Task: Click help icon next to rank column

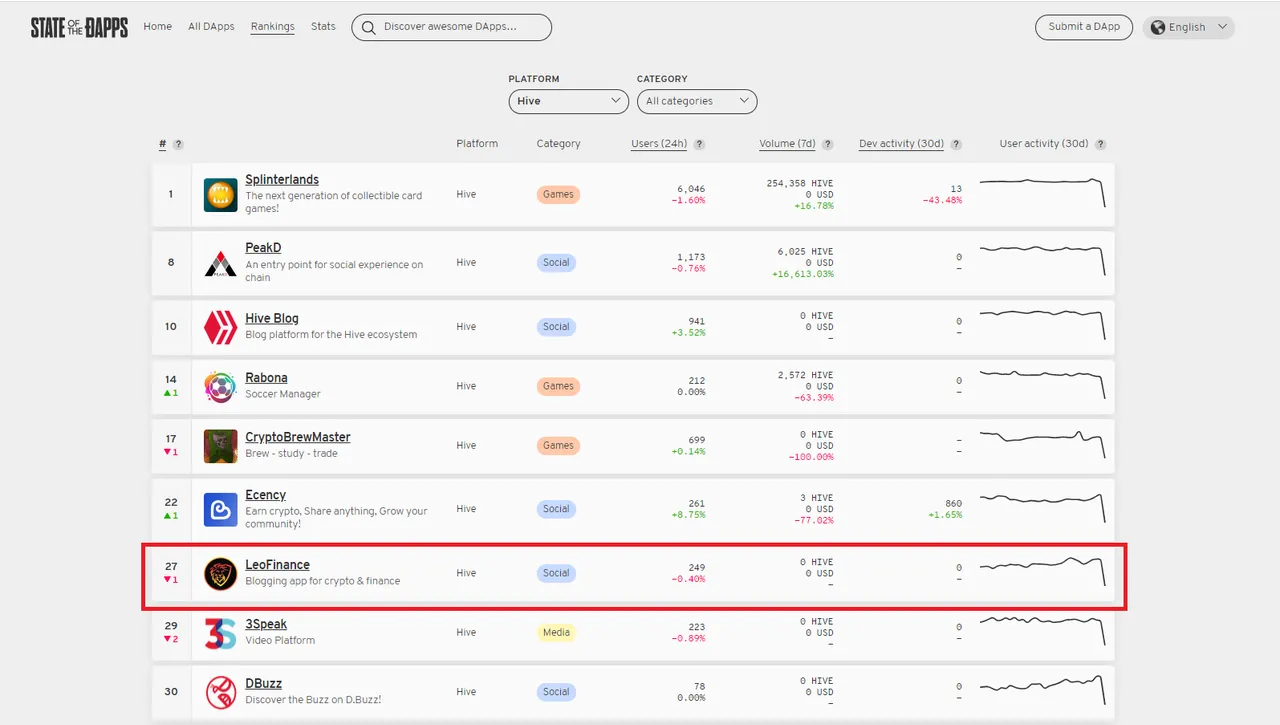Action: coord(178,144)
